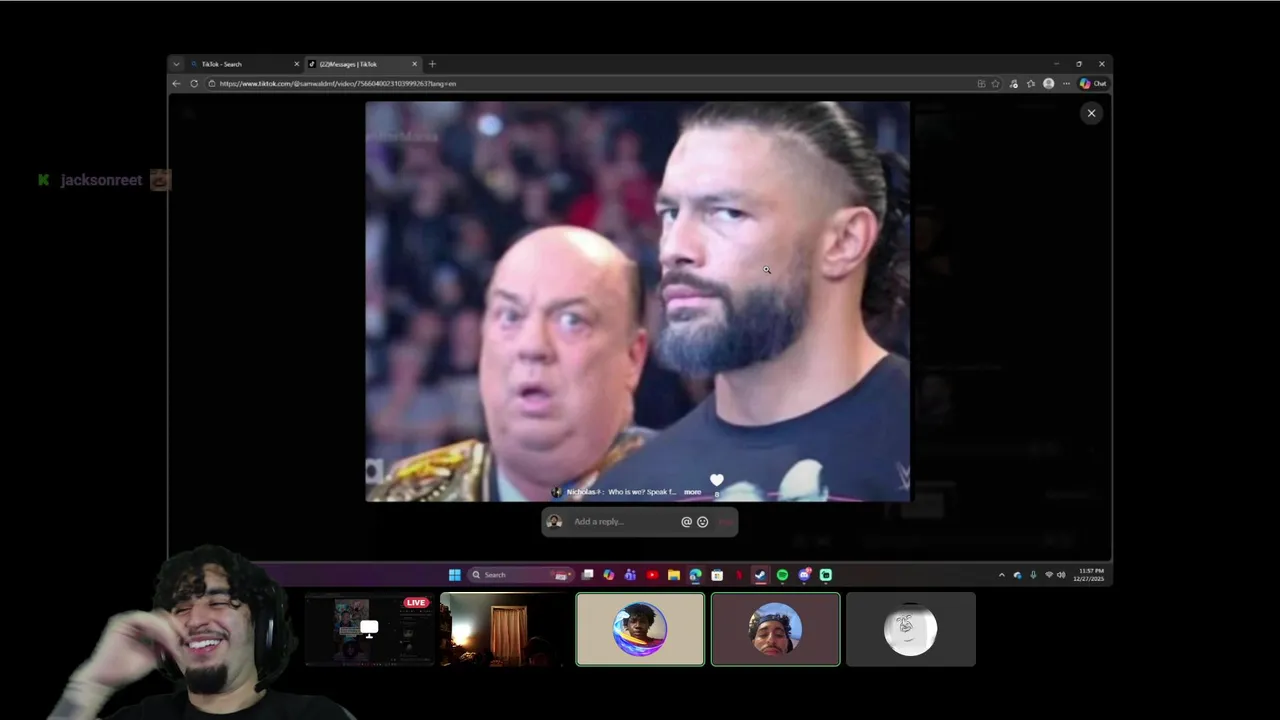
Task: Open the commenter Nicholas's avatar
Action: point(557,492)
